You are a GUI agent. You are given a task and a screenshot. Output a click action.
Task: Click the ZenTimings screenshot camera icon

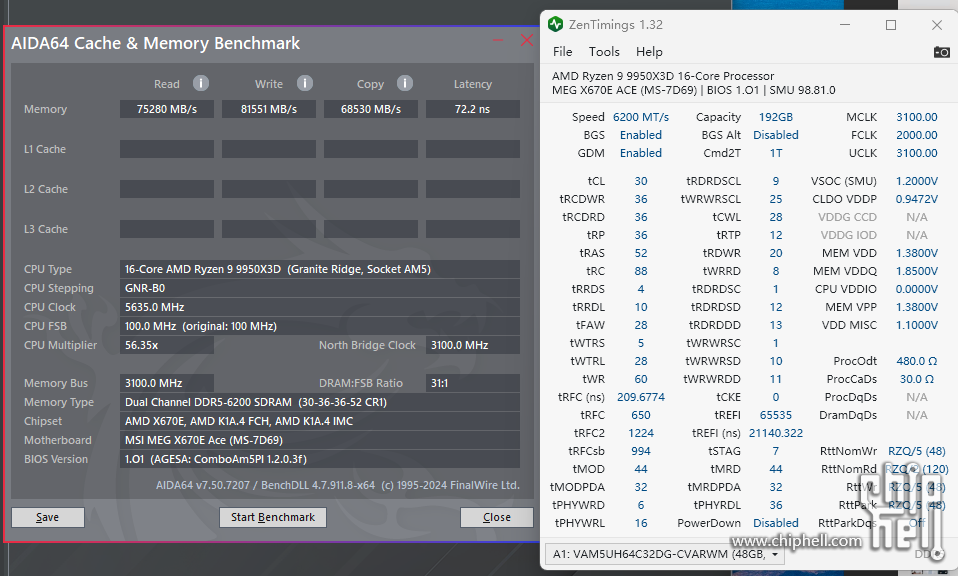tap(942, 52)
